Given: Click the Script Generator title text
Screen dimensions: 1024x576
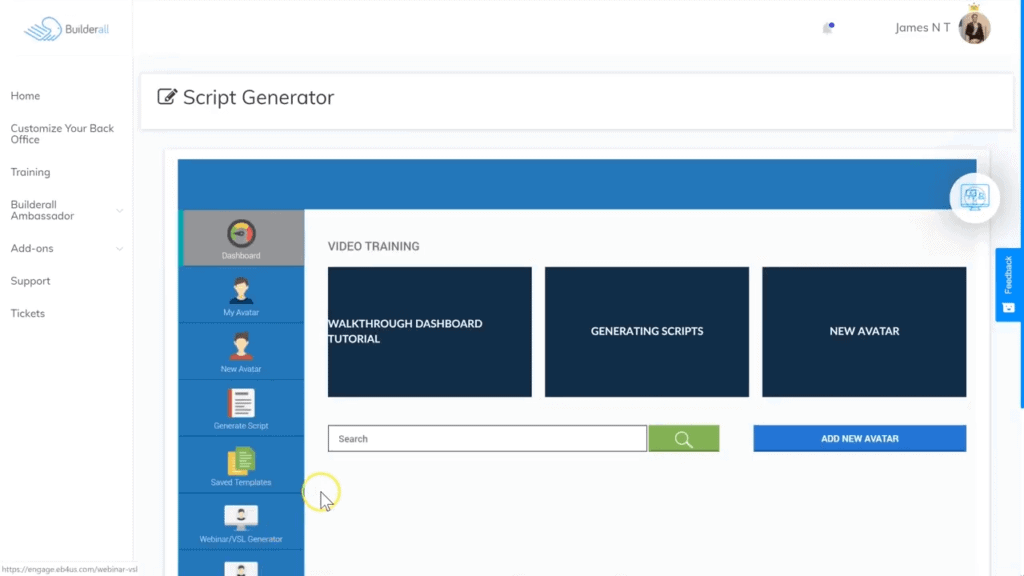Looking at the screenshot, I should 258,97.
